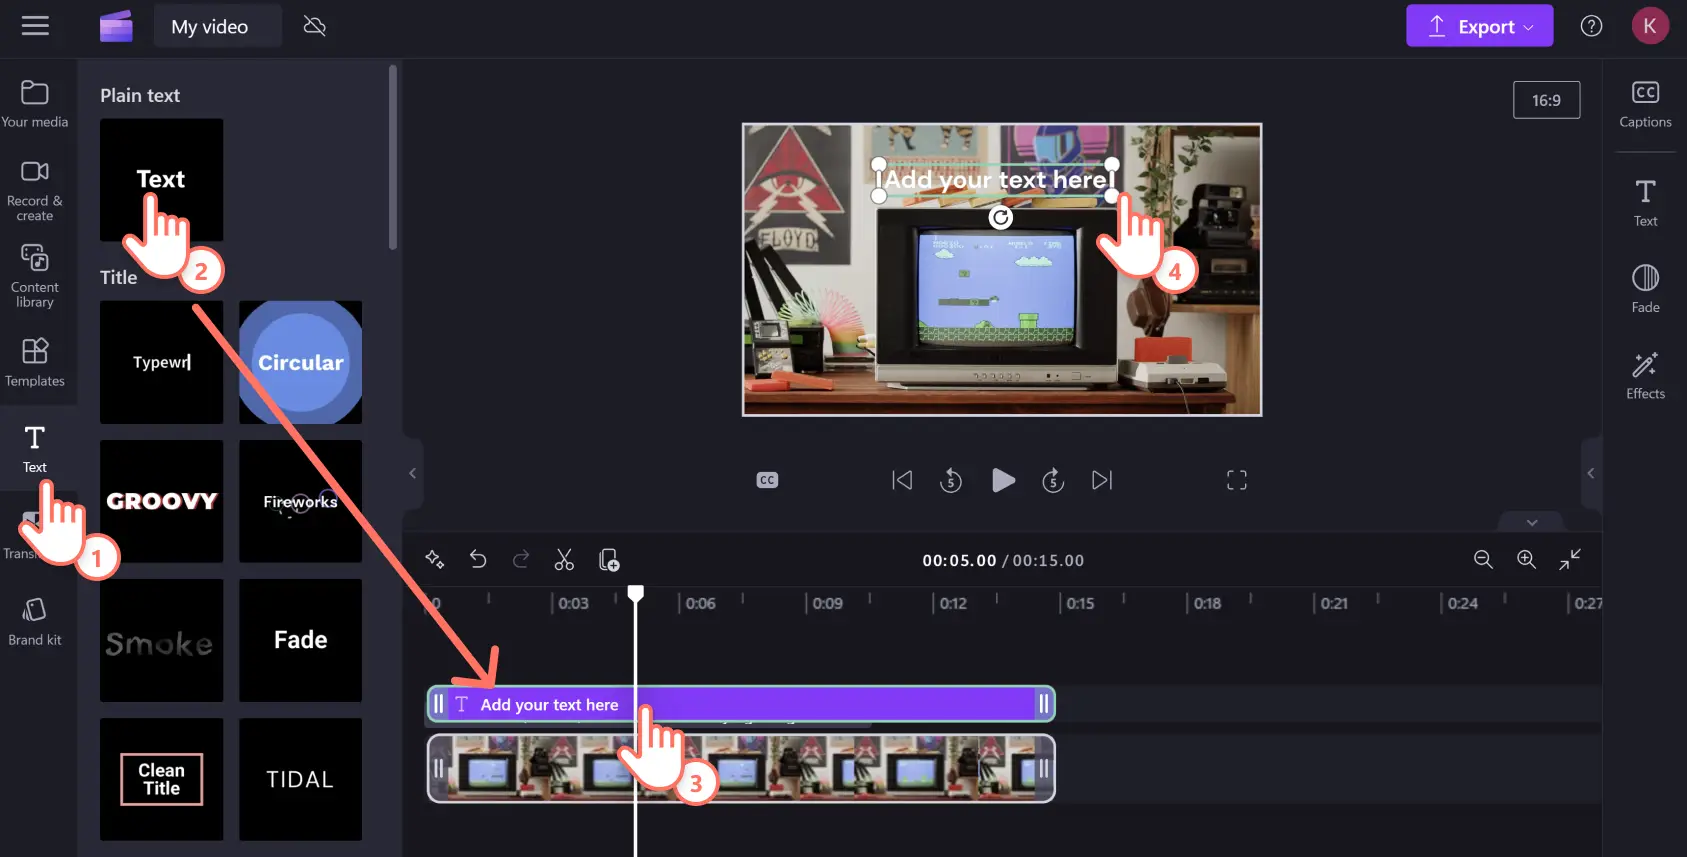The height and width of the screenshot is (857, 1687).
Task: Click the cloud sync off icon
Action: [x=314, y=26]
